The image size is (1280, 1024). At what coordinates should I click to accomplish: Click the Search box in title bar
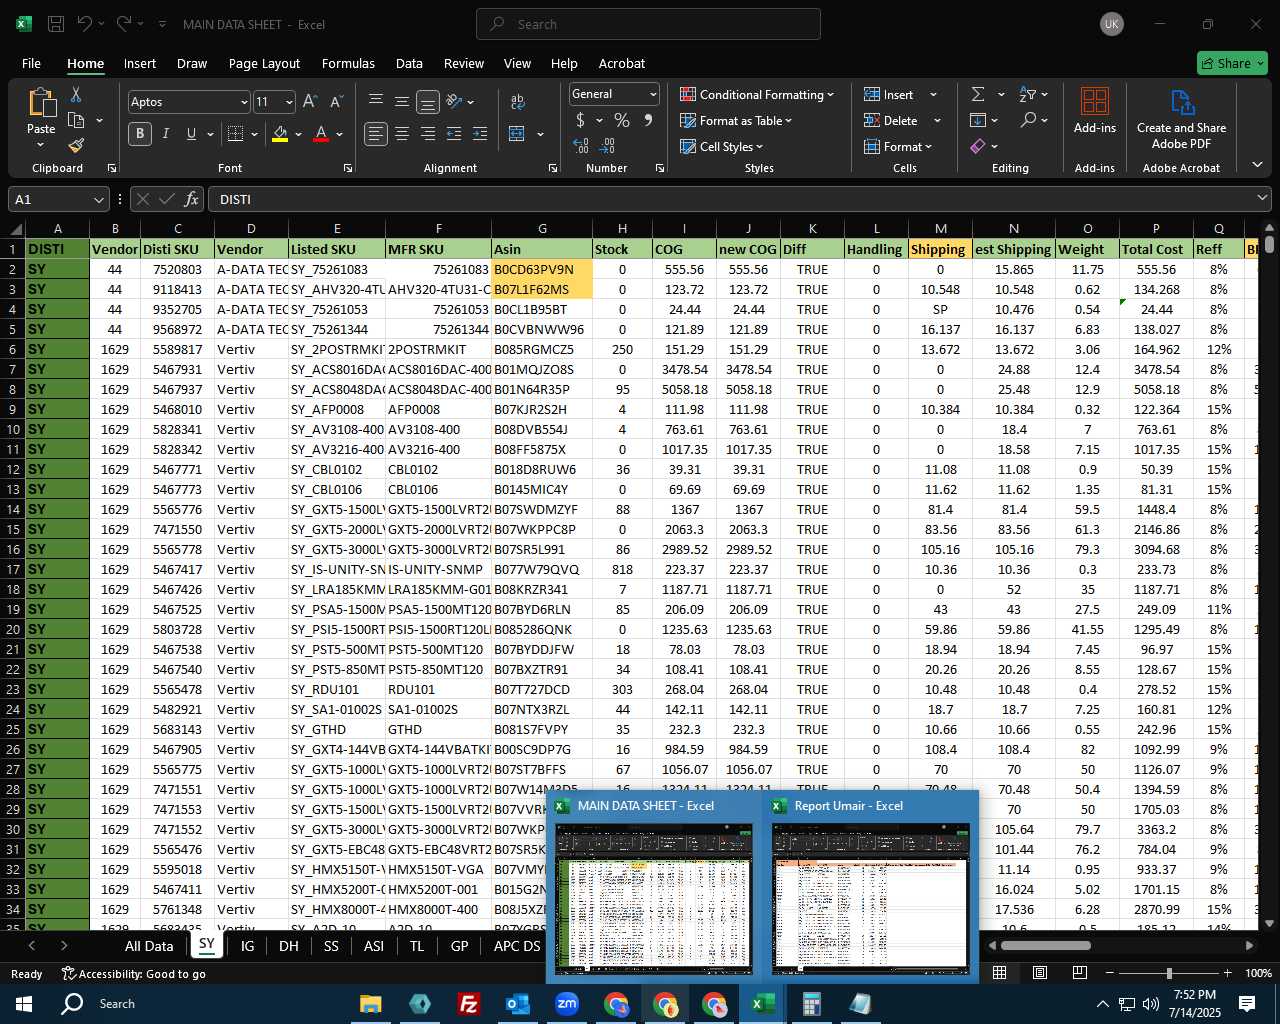coord(648,24)
